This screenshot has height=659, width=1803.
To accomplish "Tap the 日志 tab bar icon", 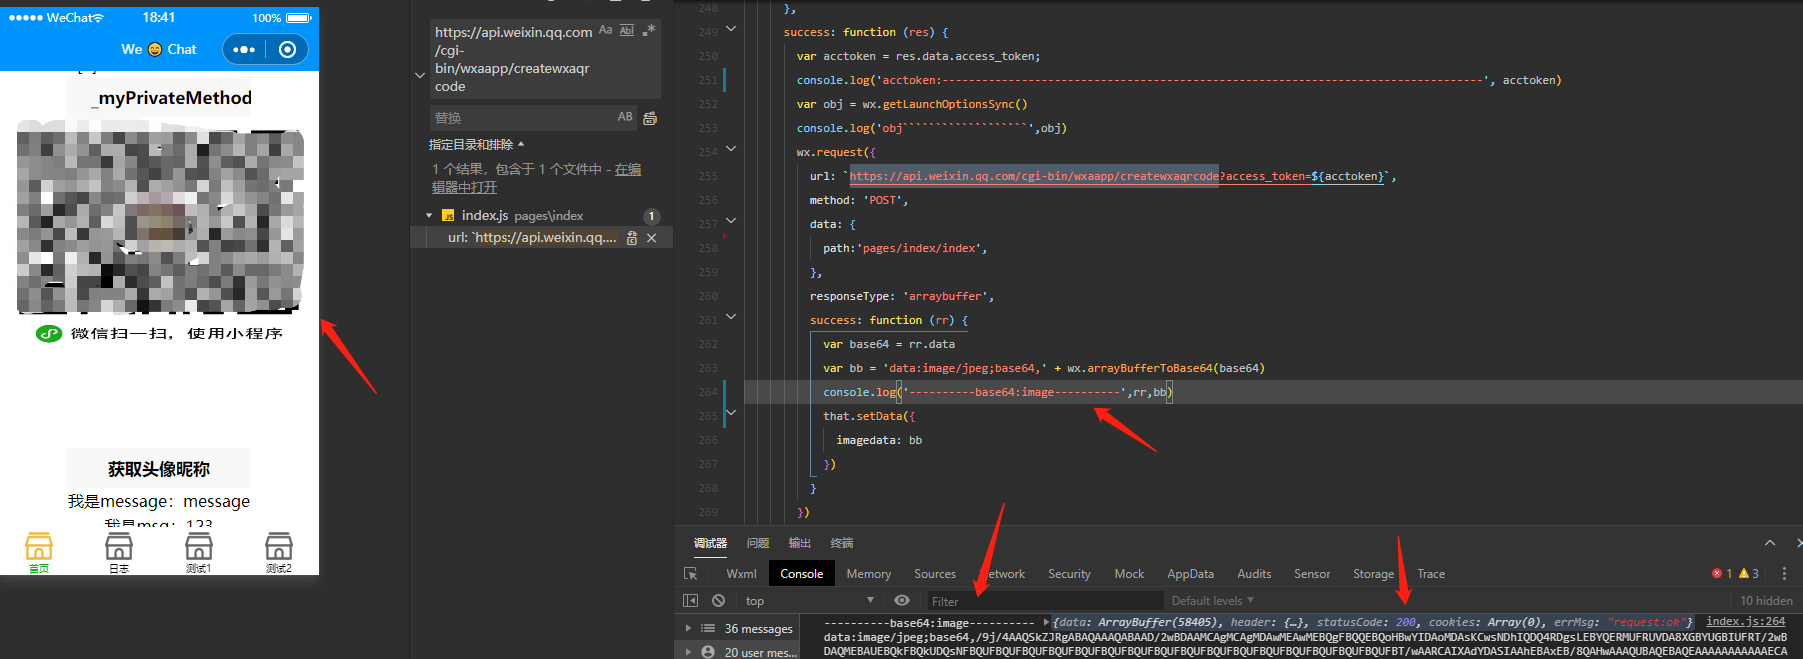I will tap(119, 552).
